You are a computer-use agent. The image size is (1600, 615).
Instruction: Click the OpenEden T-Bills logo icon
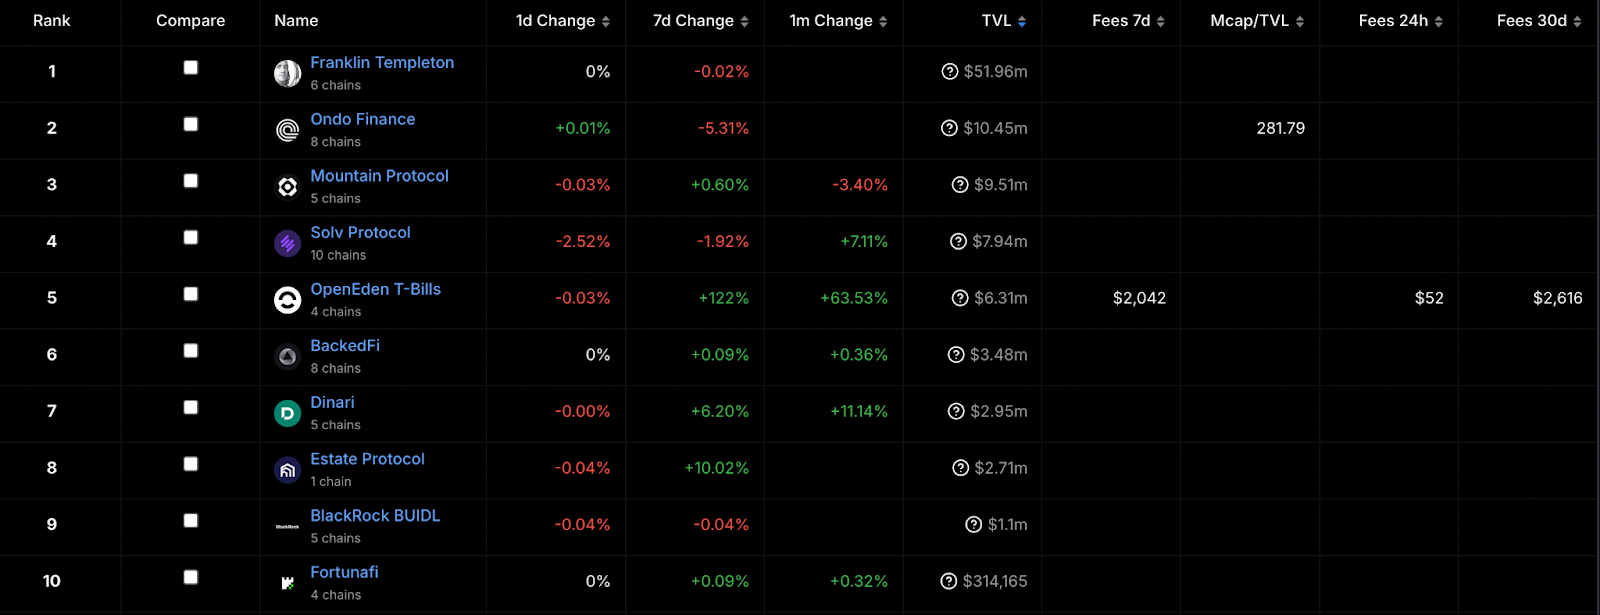287,300
